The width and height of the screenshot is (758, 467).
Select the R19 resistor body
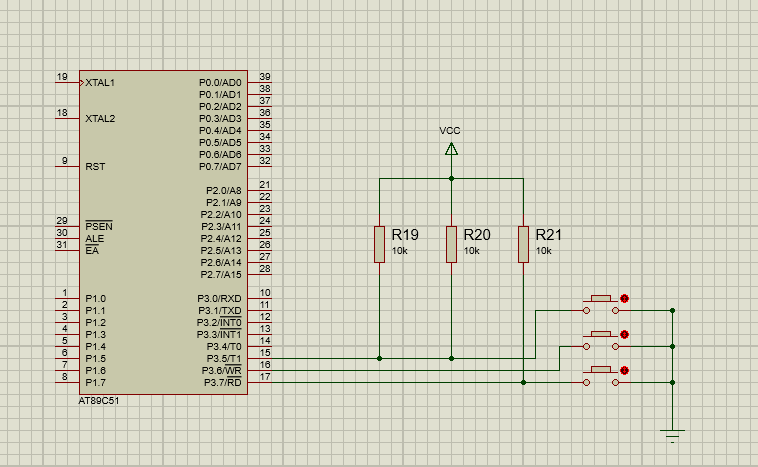point(379,244)
